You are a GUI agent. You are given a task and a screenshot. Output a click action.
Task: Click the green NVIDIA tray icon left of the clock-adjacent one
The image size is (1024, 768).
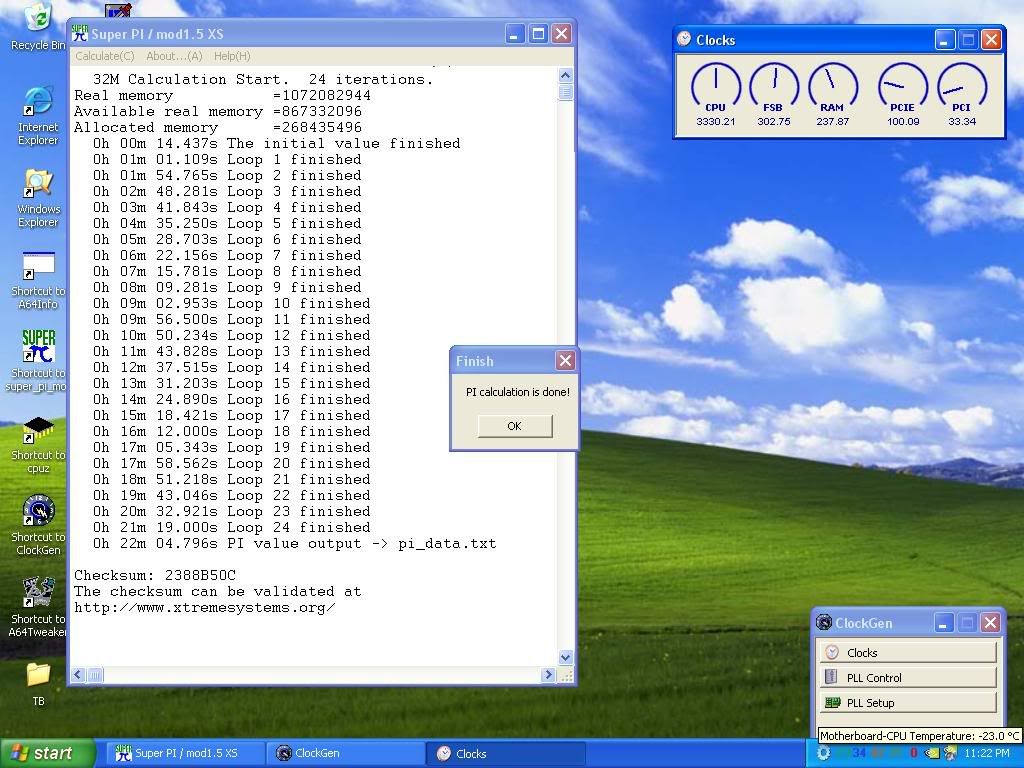pyautogui.click(x=931, y=753)
